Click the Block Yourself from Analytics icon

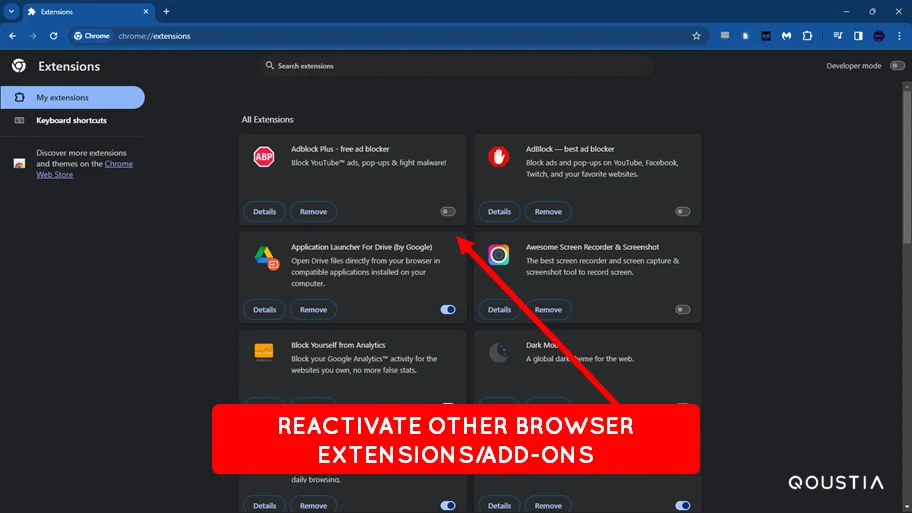tap(263, 352)
